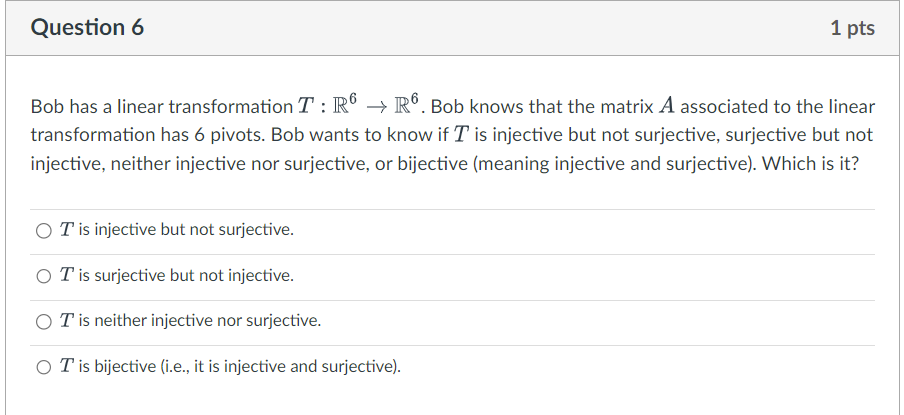The image size is (904, 415).
Task: Mark the bijective option's radio button
Action: point(44,367)
